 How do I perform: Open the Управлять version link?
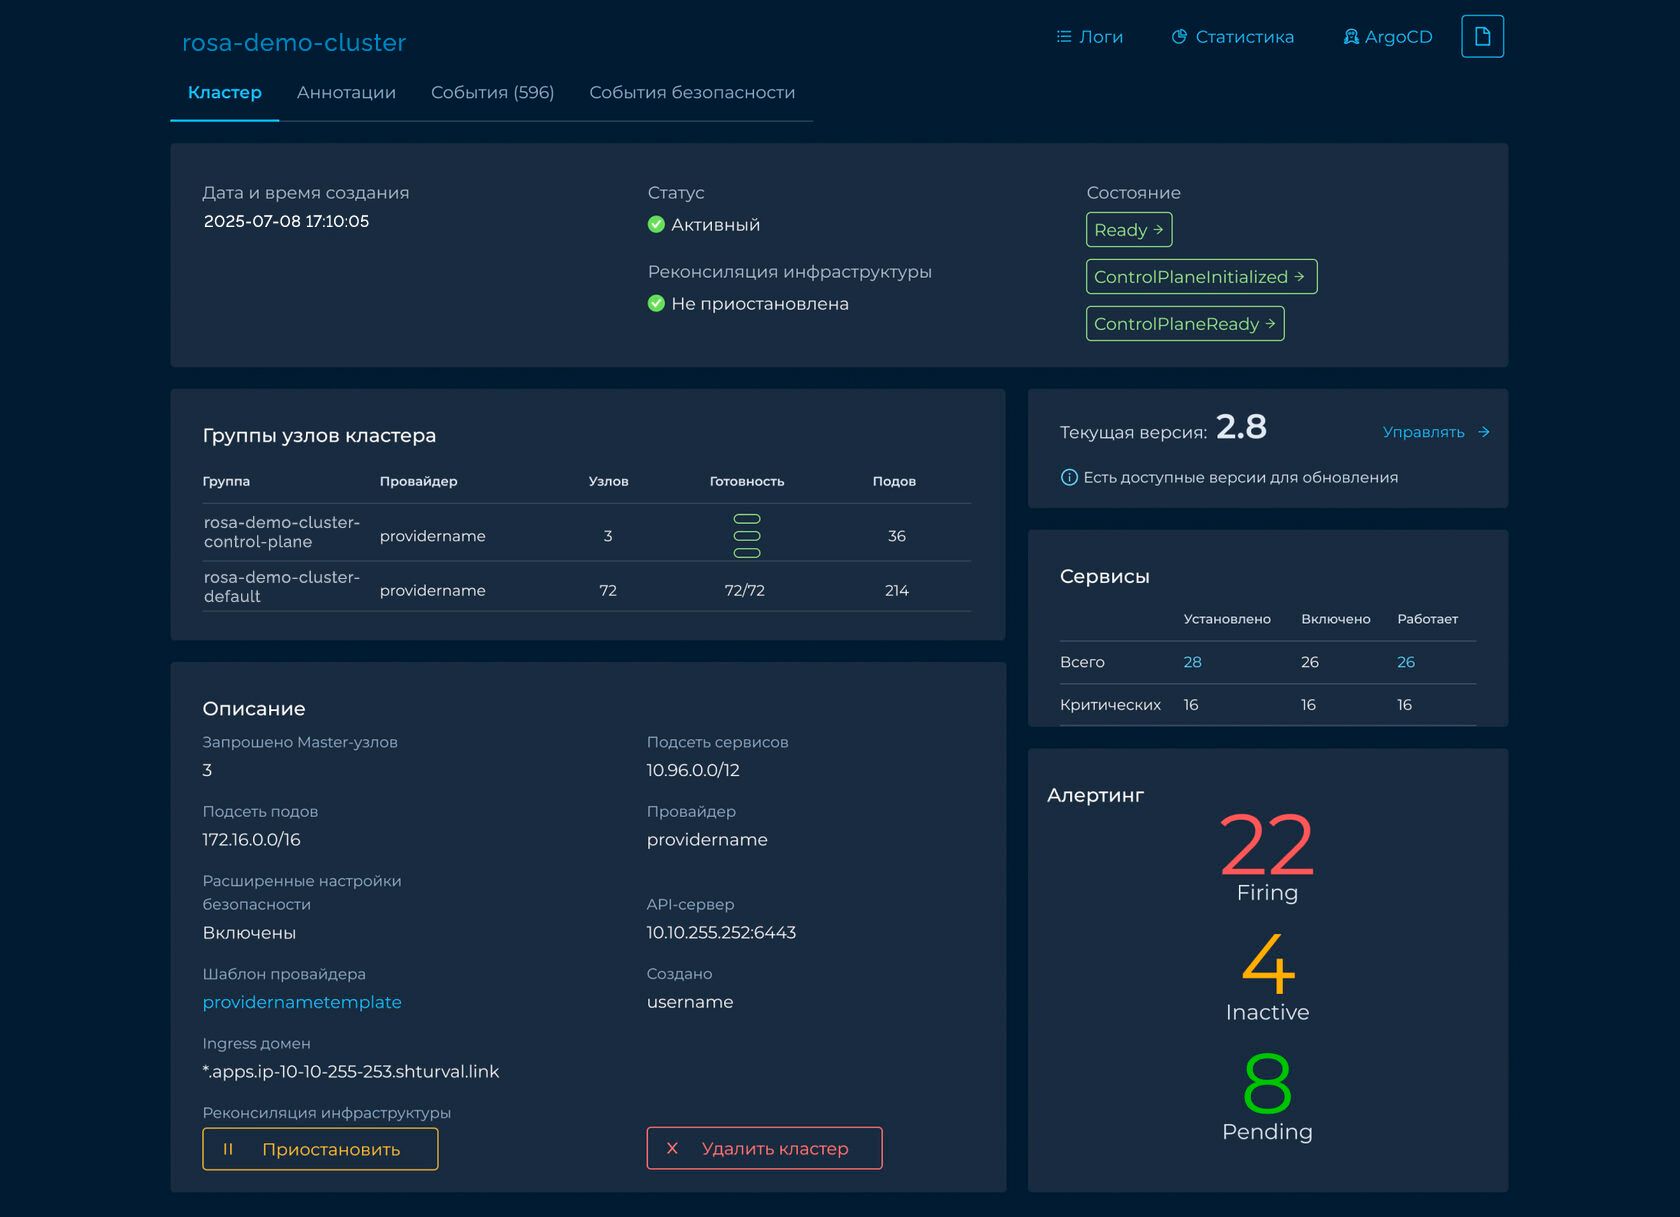point(1435,432)
